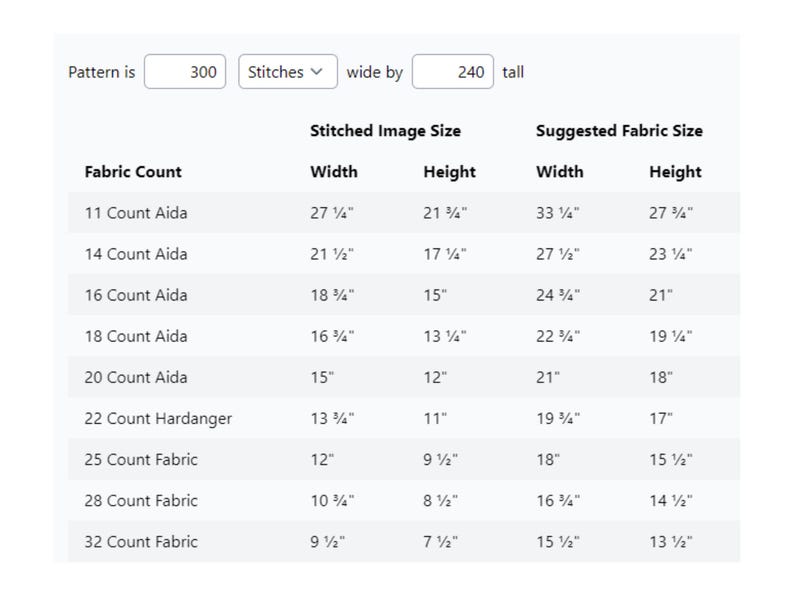The height and width of the screenshot is (596, 794).
Task: Click the Width header under Stitched Image Size
Action: coord(334,172)
